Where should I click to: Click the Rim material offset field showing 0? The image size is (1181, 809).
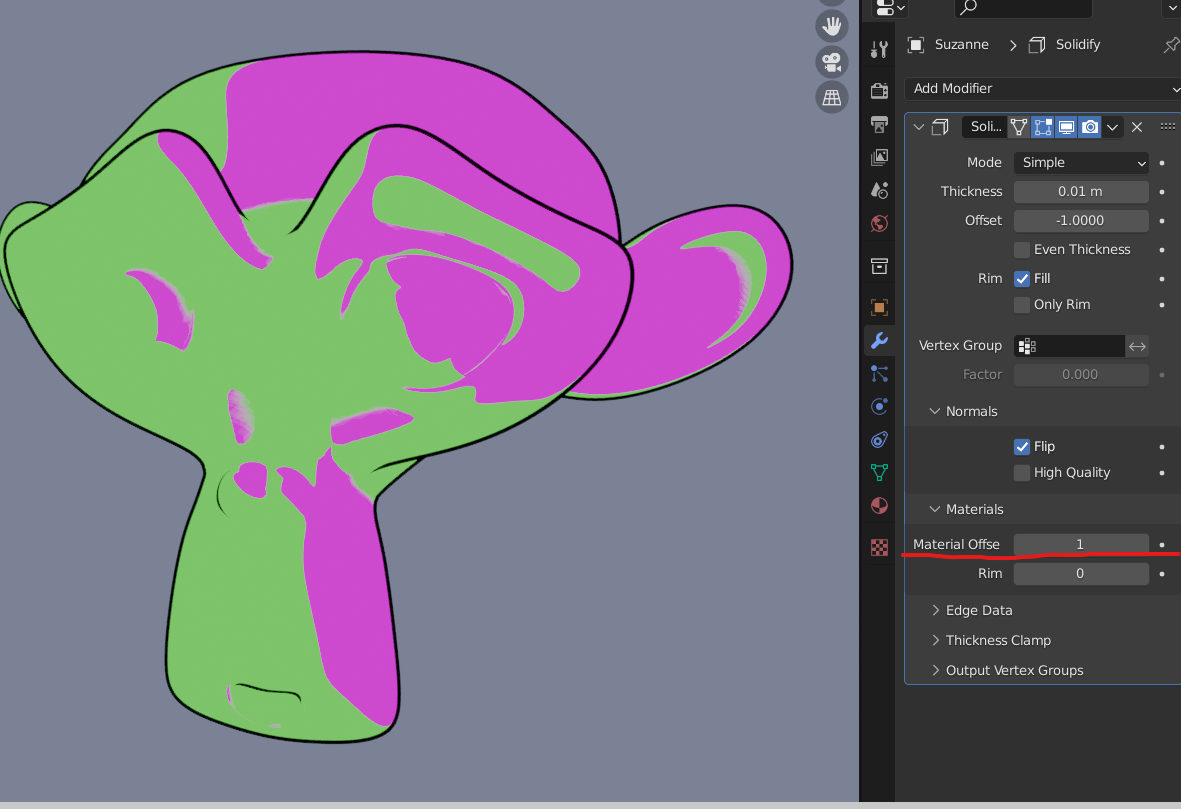pos(1081,574)
